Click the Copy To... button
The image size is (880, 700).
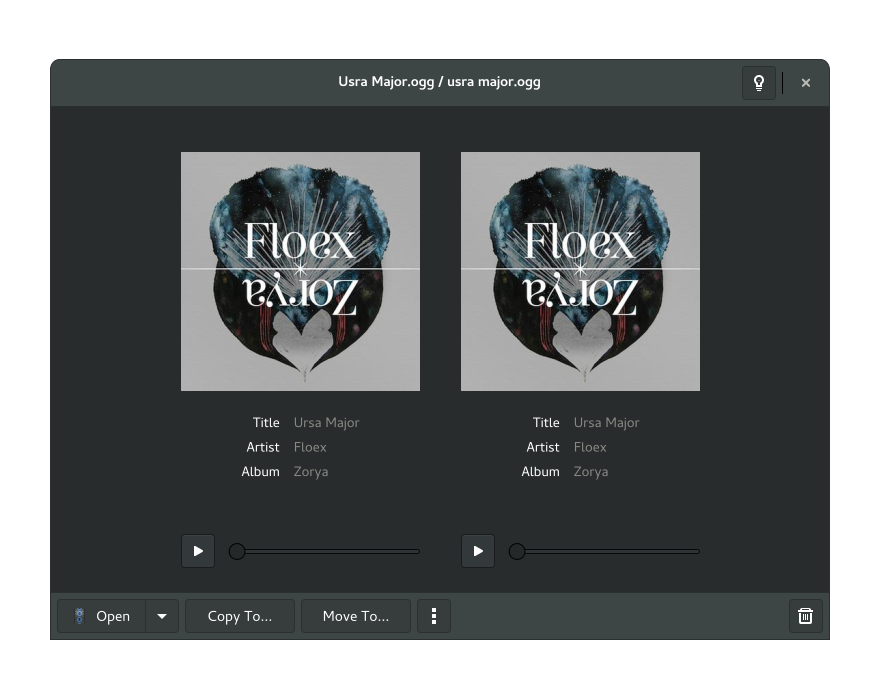tap(240, 616)
